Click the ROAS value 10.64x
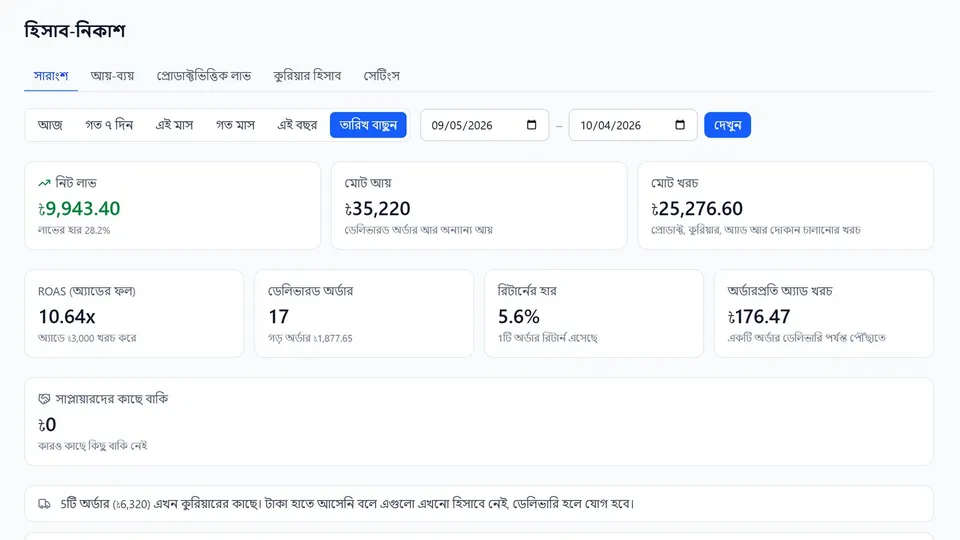The image size is (960, 540). (67, 317)
